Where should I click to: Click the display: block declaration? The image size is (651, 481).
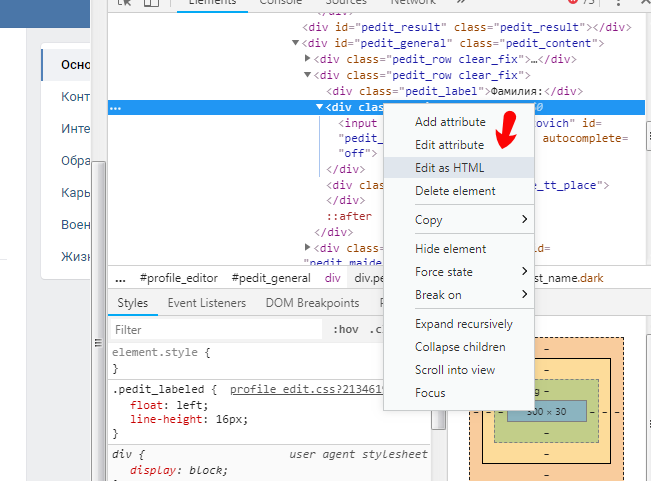pos(179,470)
